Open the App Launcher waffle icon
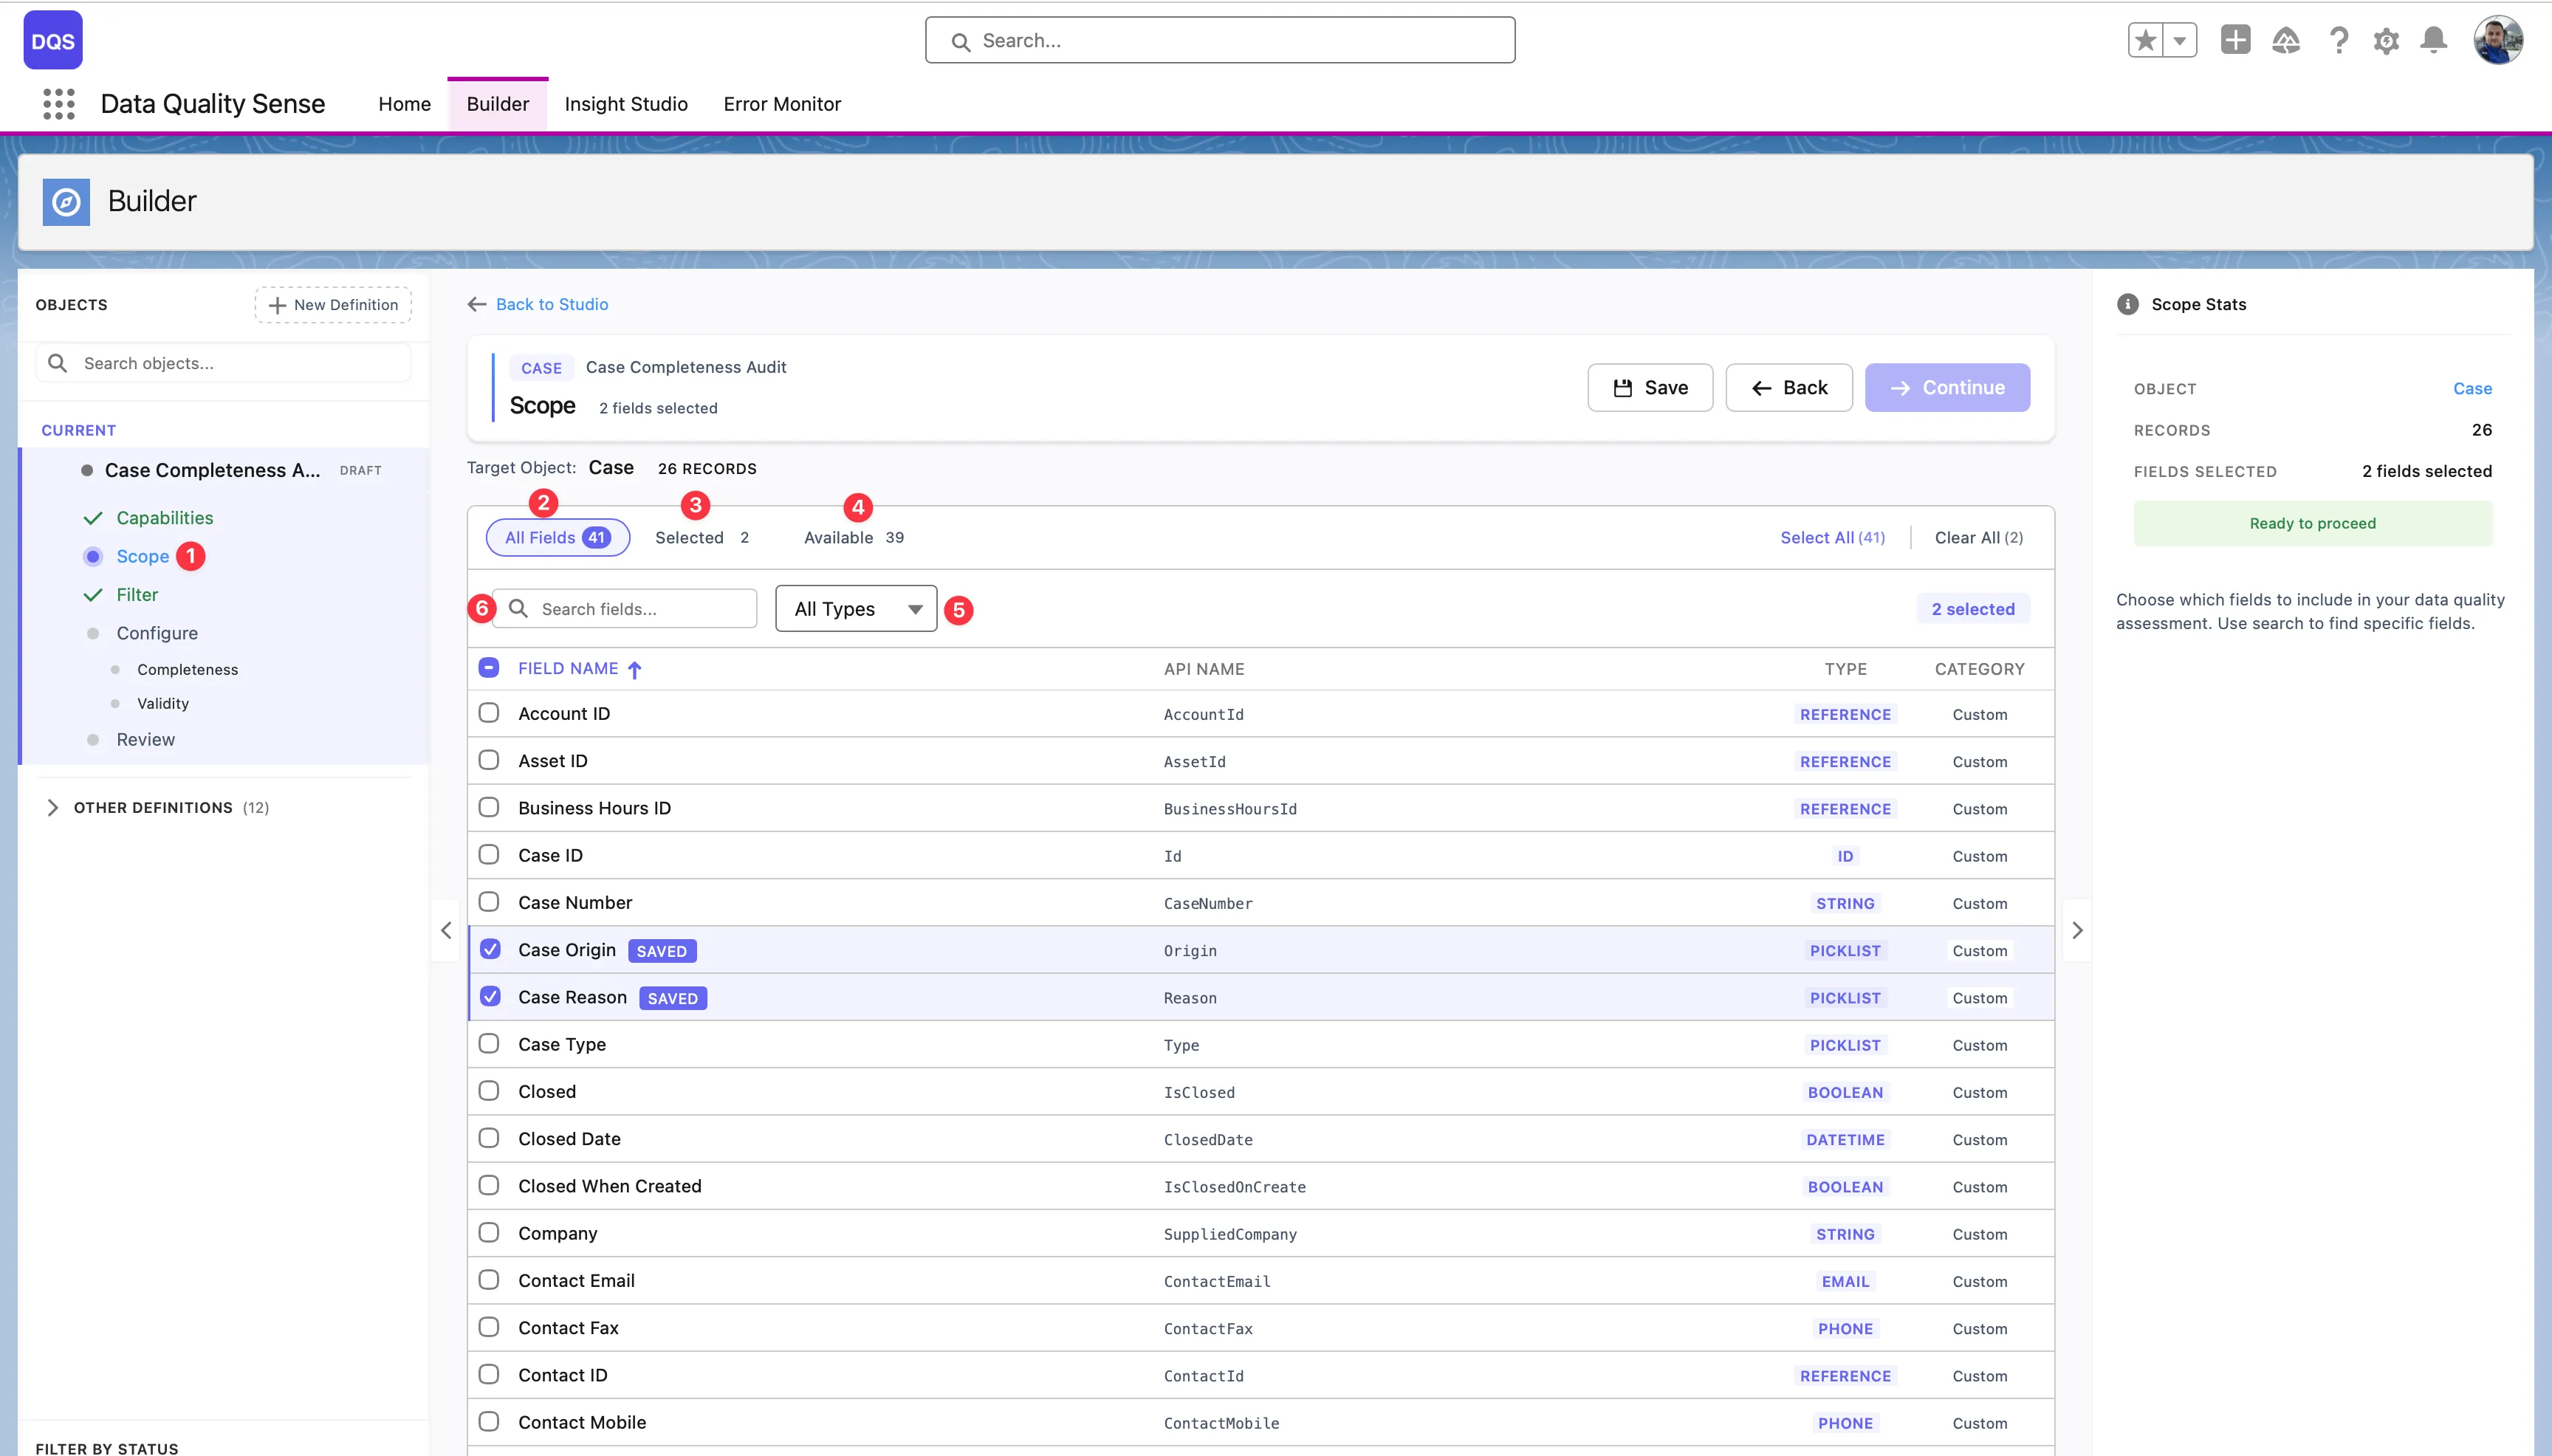Viewport: 2552px width, 1456px height. pos(58,104)
